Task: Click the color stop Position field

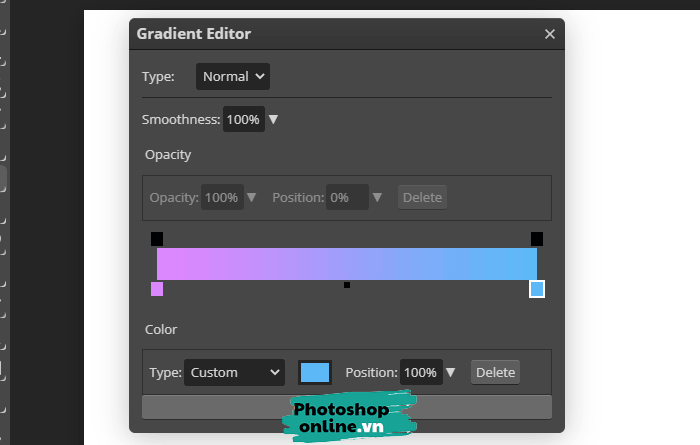Action: (x=421, y=373)
